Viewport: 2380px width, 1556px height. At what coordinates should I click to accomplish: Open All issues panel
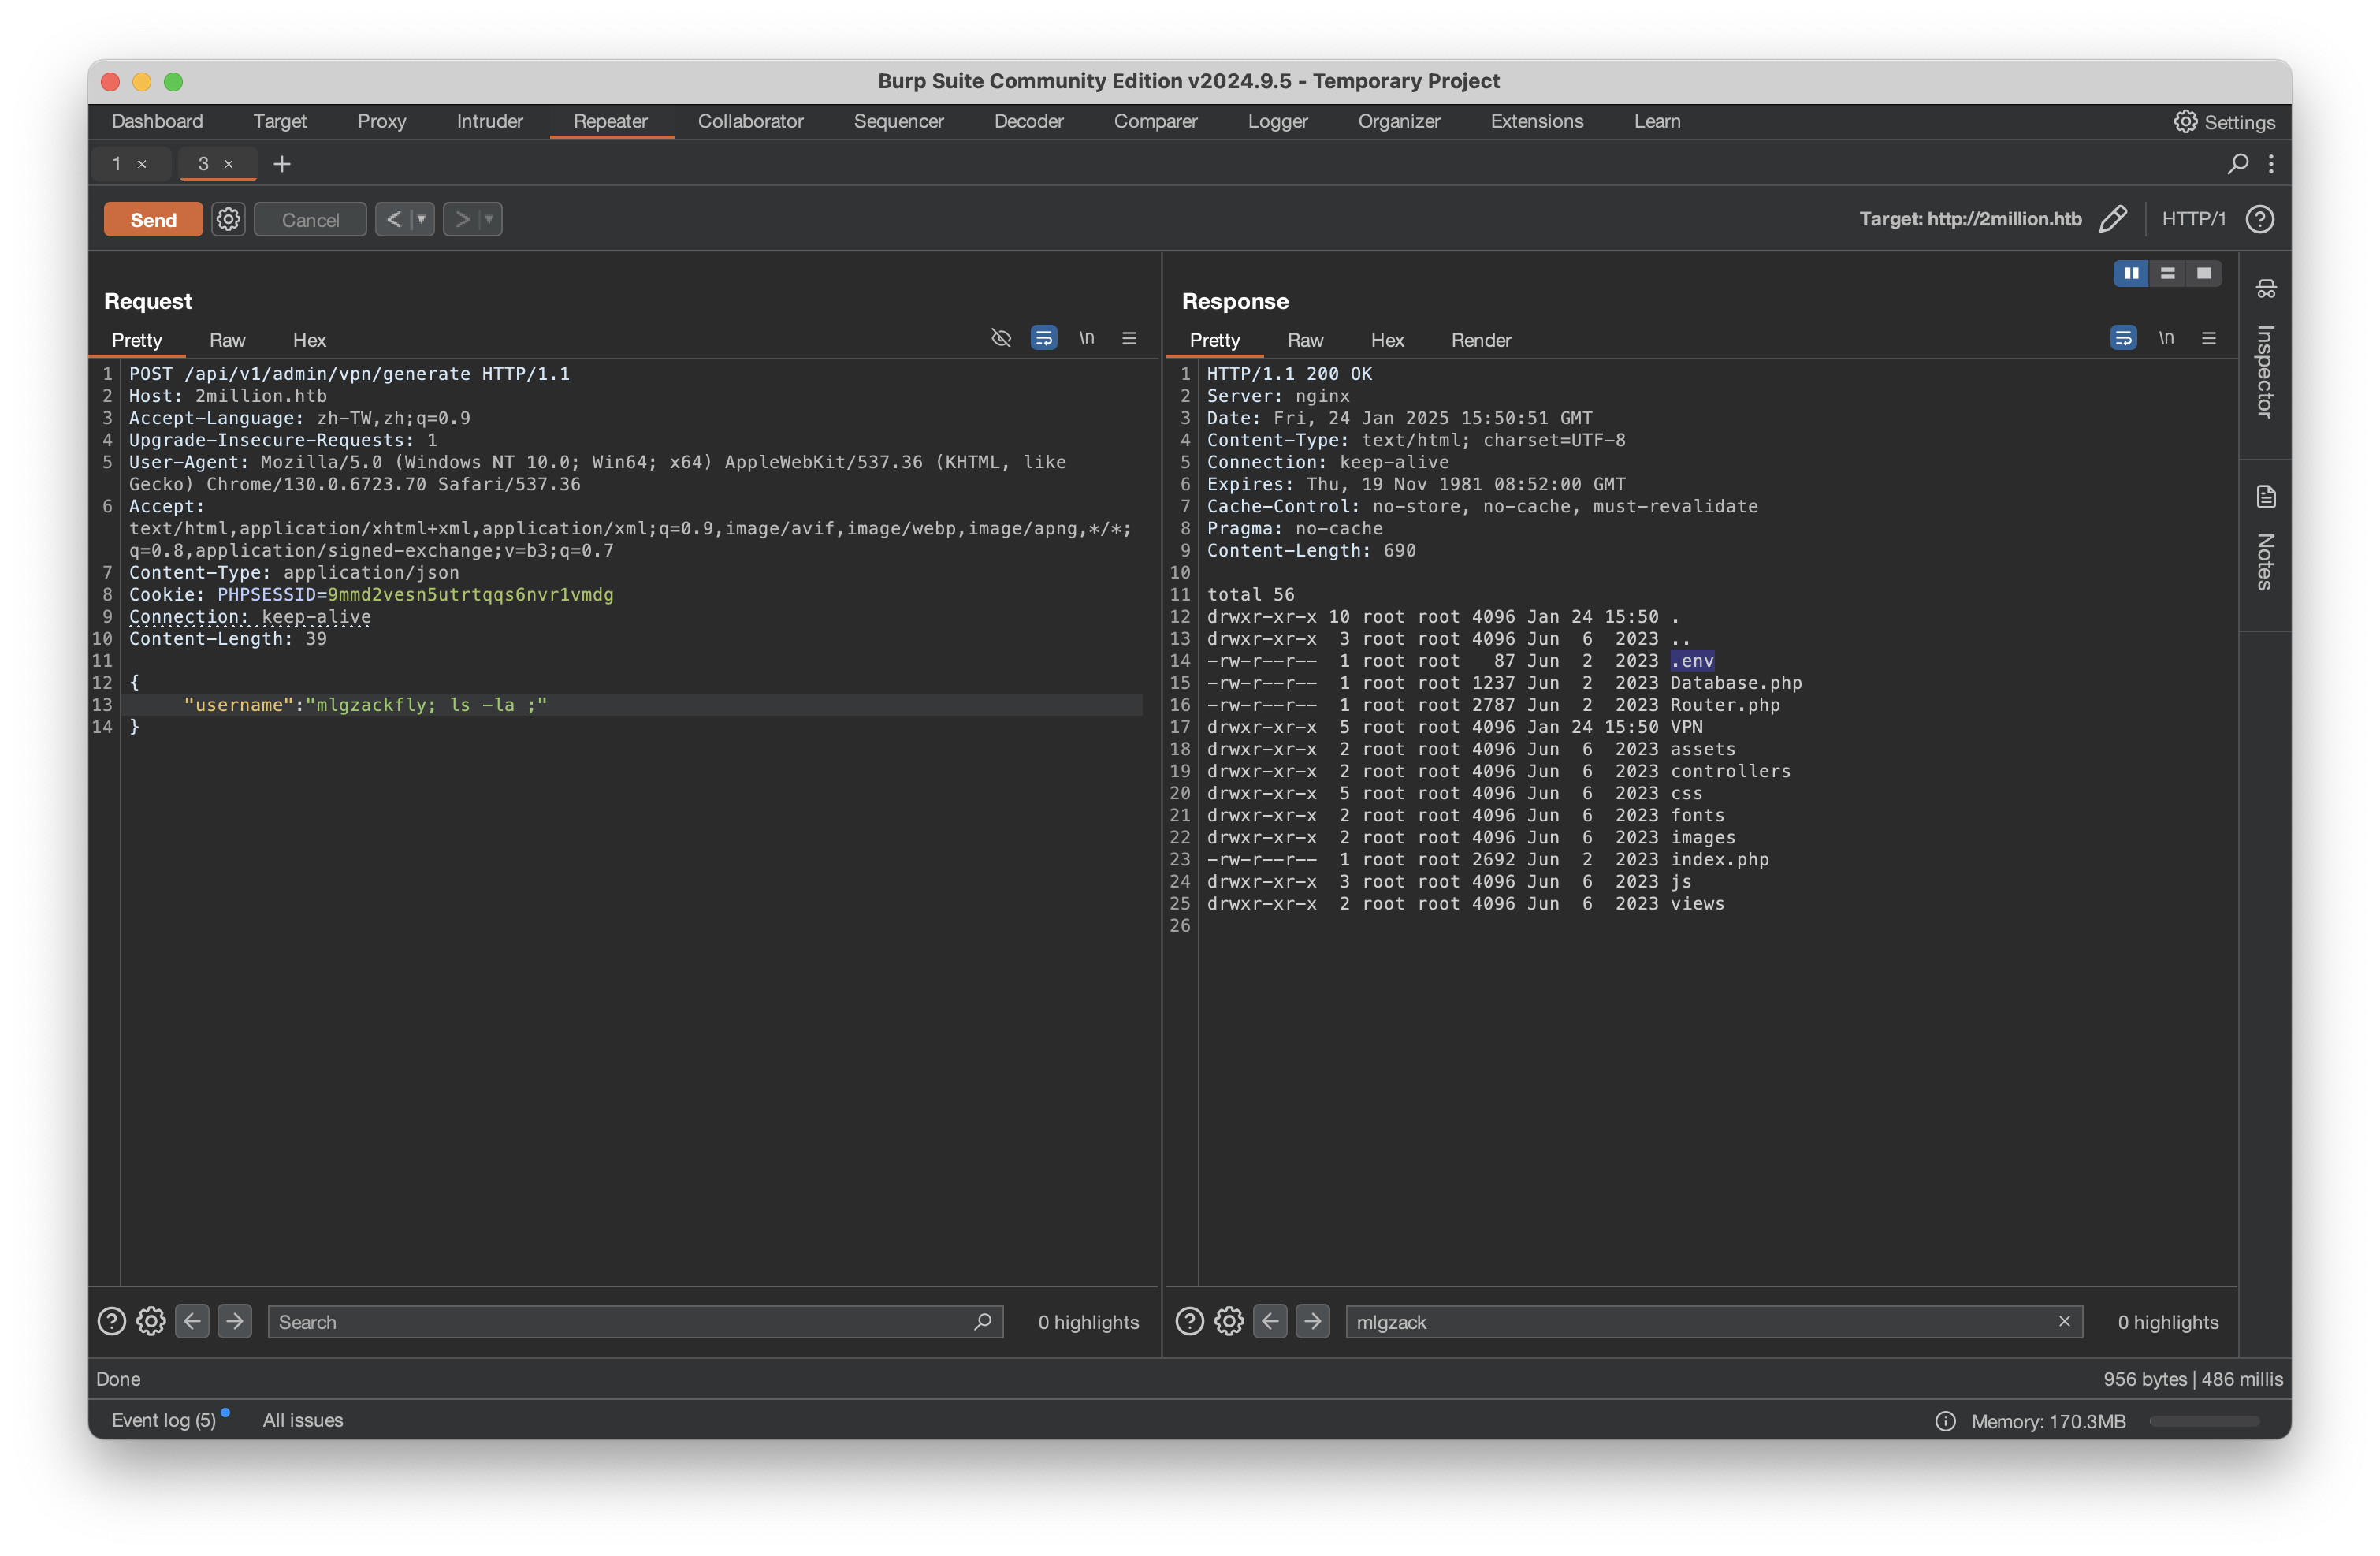[x=303, y=1421]
